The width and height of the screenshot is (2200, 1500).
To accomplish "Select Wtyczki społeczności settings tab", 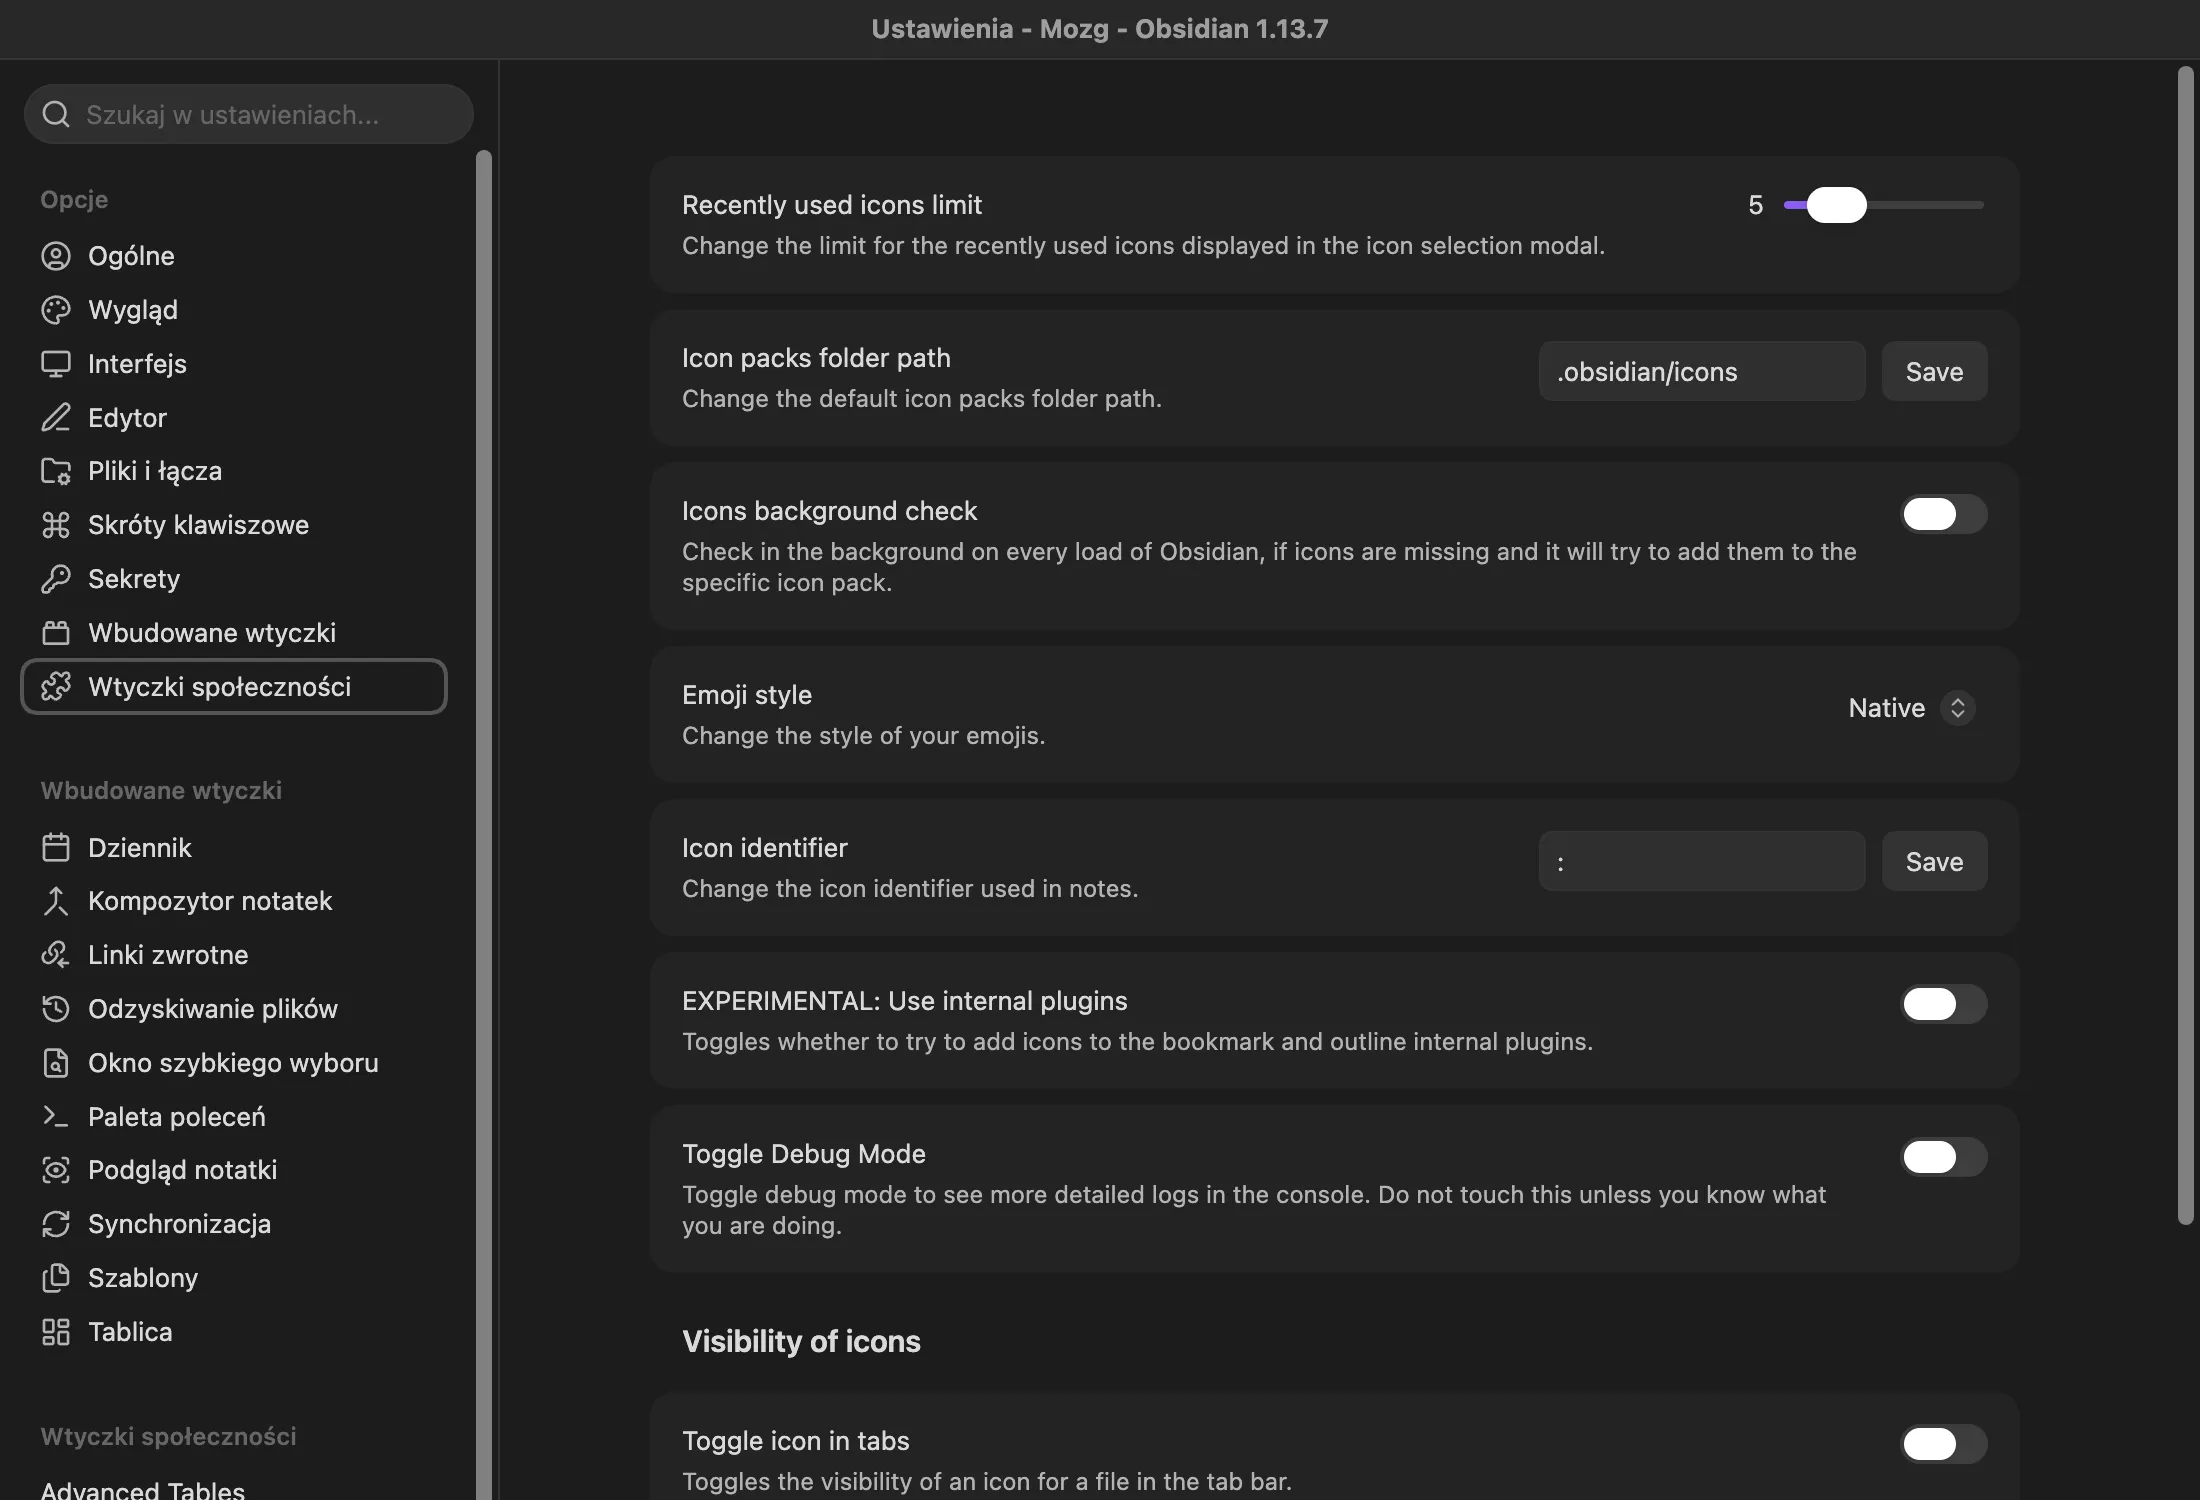I will click(x=234, y=687).
